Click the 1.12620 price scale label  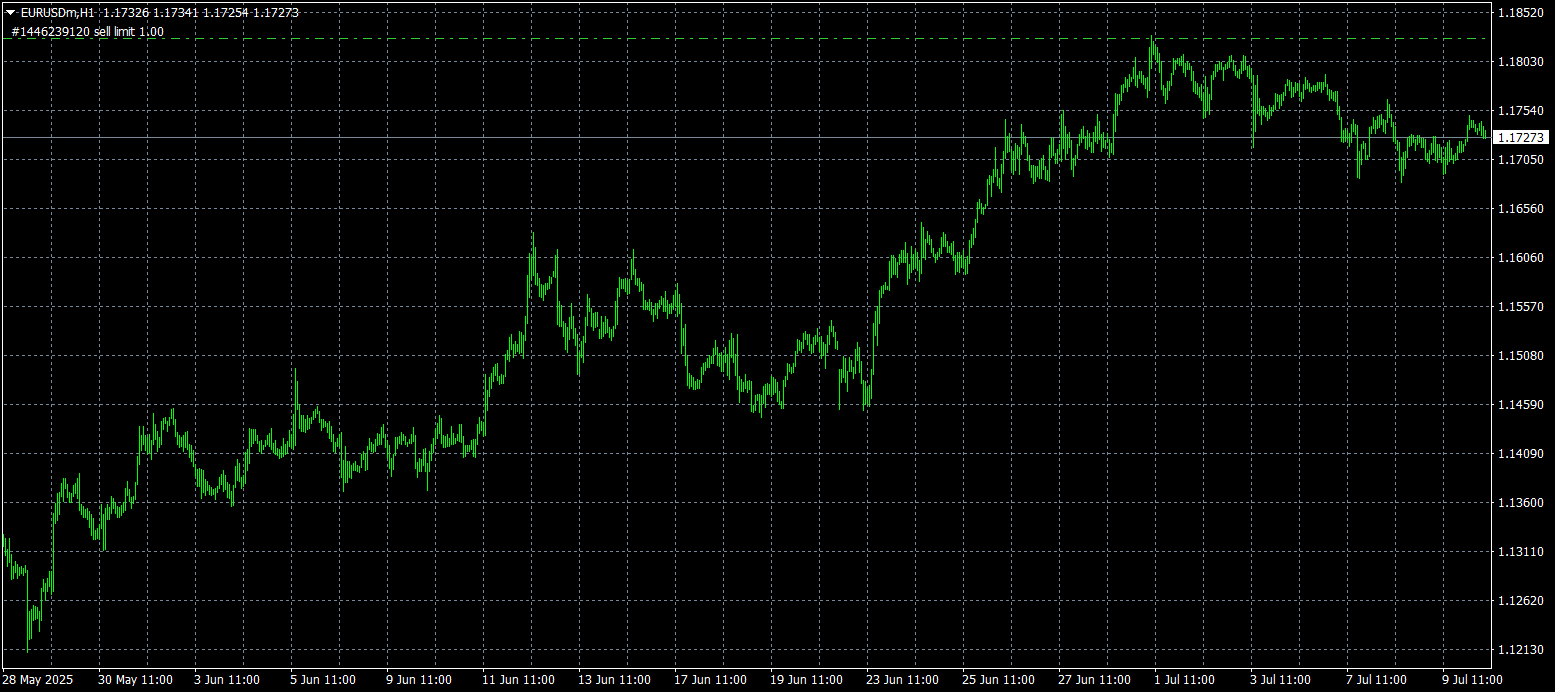(1522, 601)
